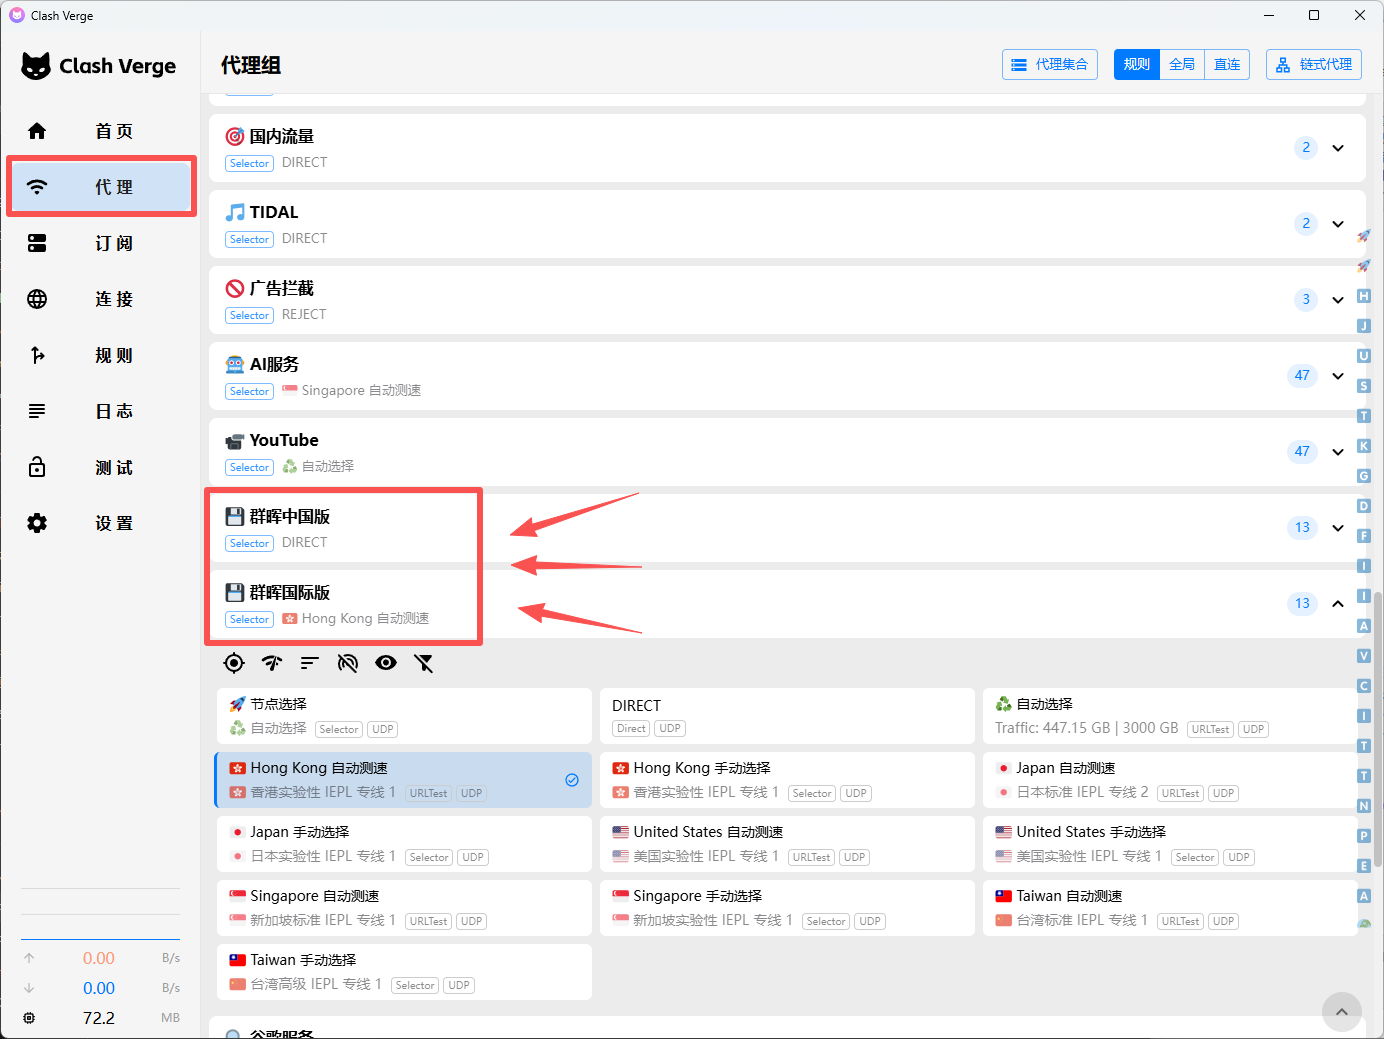Image resolution: width=1384 pixels, height=1039 pixels.
Task: Run delay test using the wifi signal icon
Action: pos(271,662)
